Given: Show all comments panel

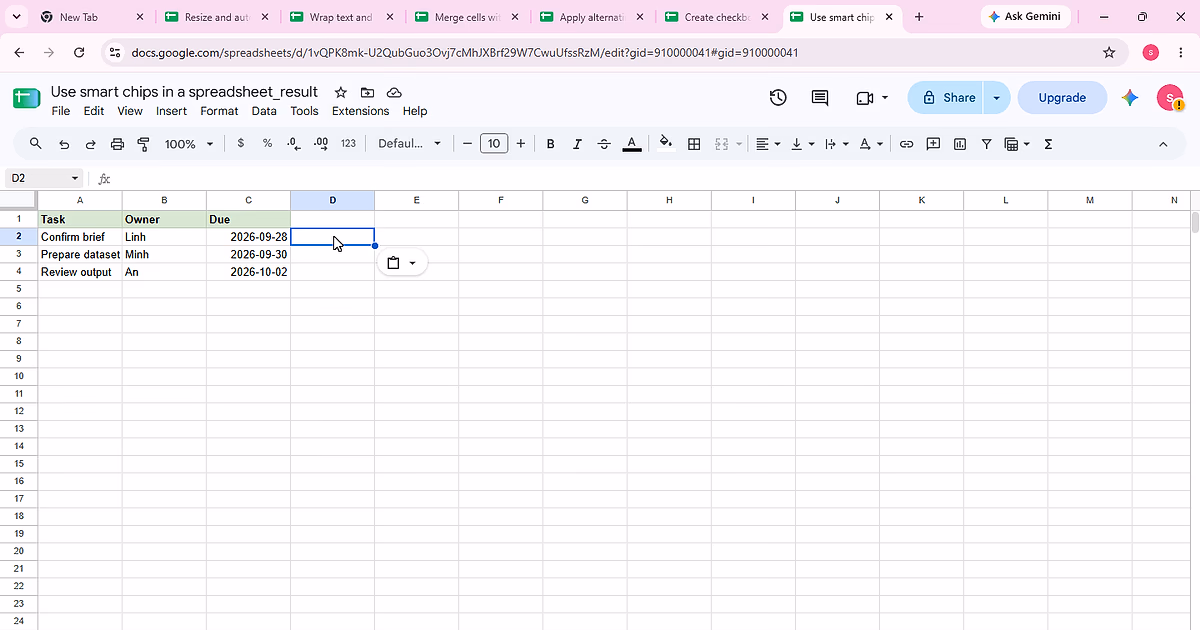Looking at the screenshot, I should pyautogui.click(x=820, y=97).
